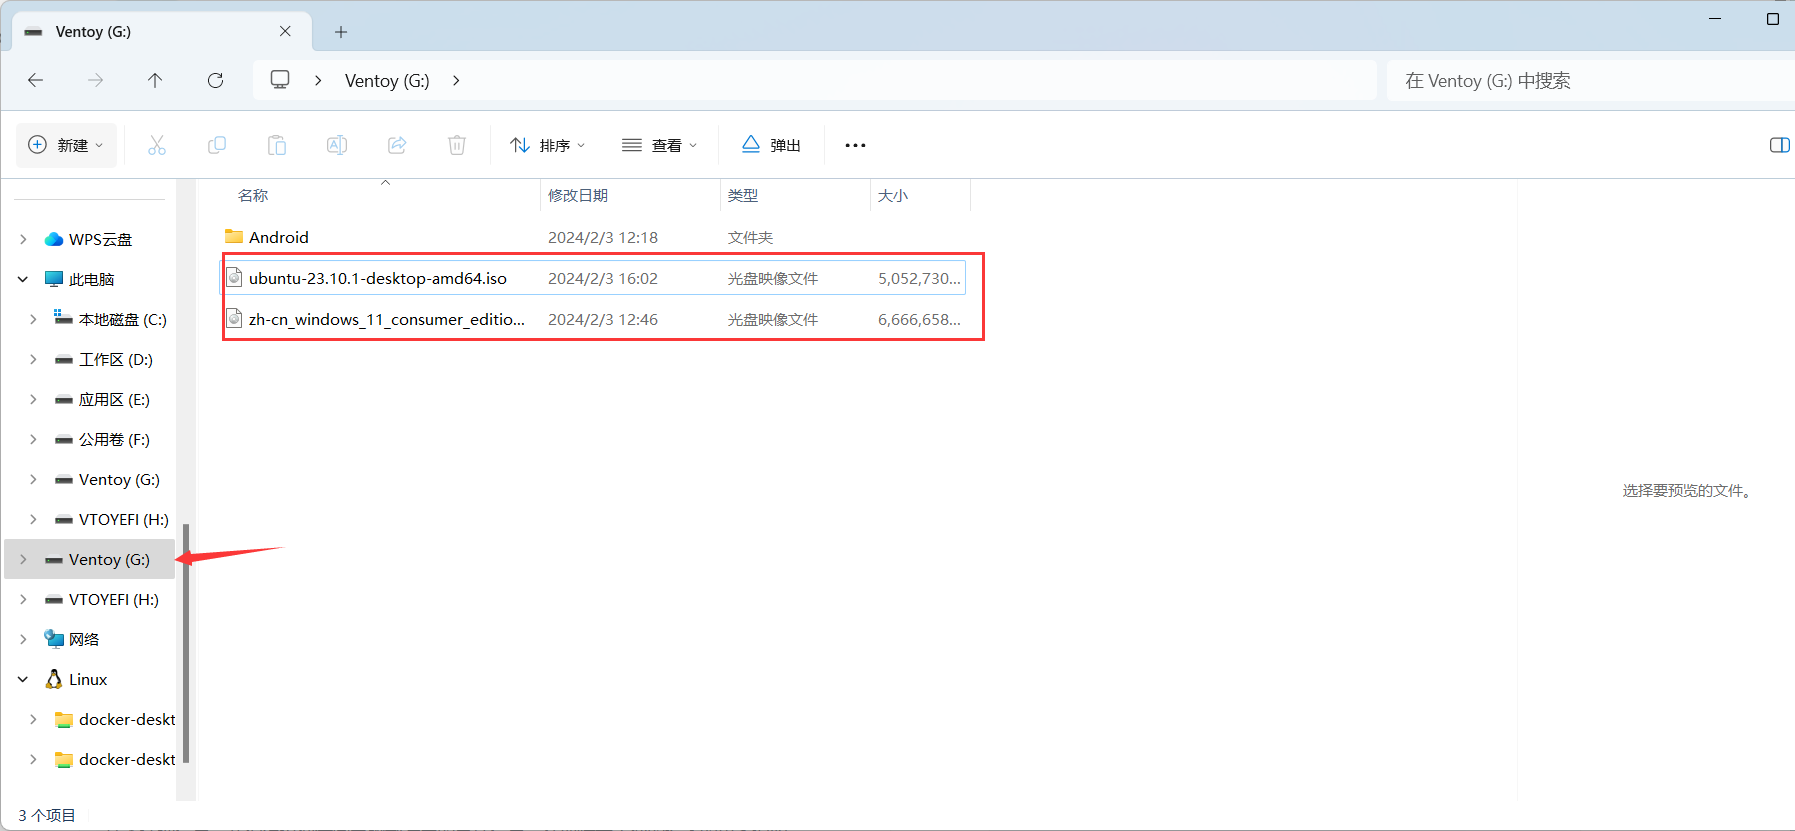
Task: Close the Ventoy (G:) tab
Action: pos(285,31)
